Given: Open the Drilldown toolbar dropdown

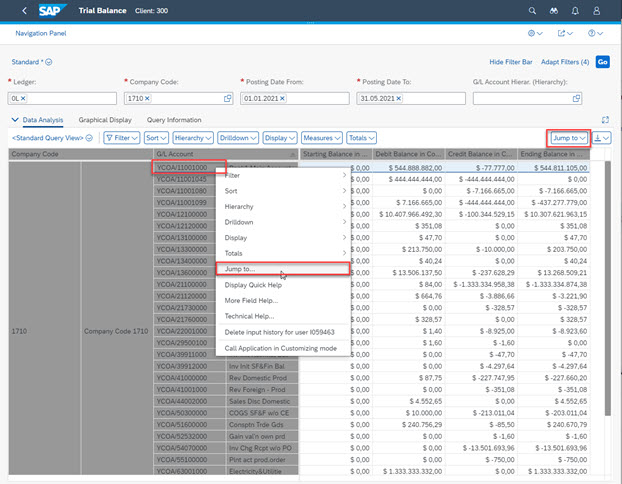Looking at the screenshot, I should point(238,138).
